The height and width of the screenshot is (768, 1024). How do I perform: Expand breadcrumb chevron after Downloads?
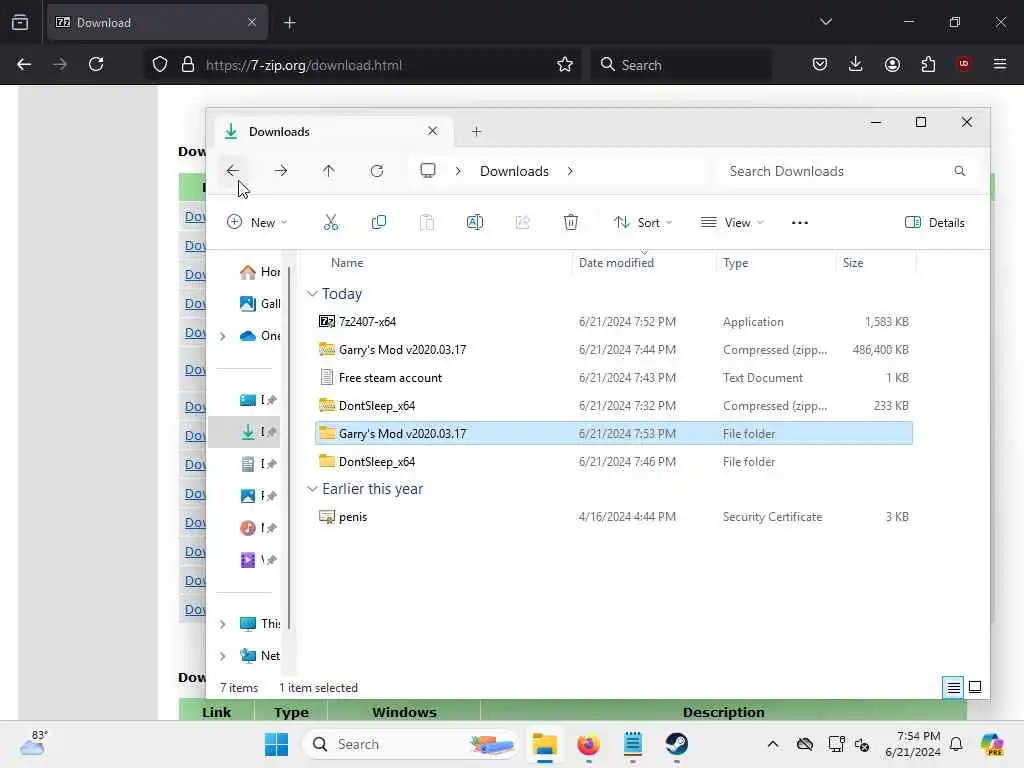[570, 171]
